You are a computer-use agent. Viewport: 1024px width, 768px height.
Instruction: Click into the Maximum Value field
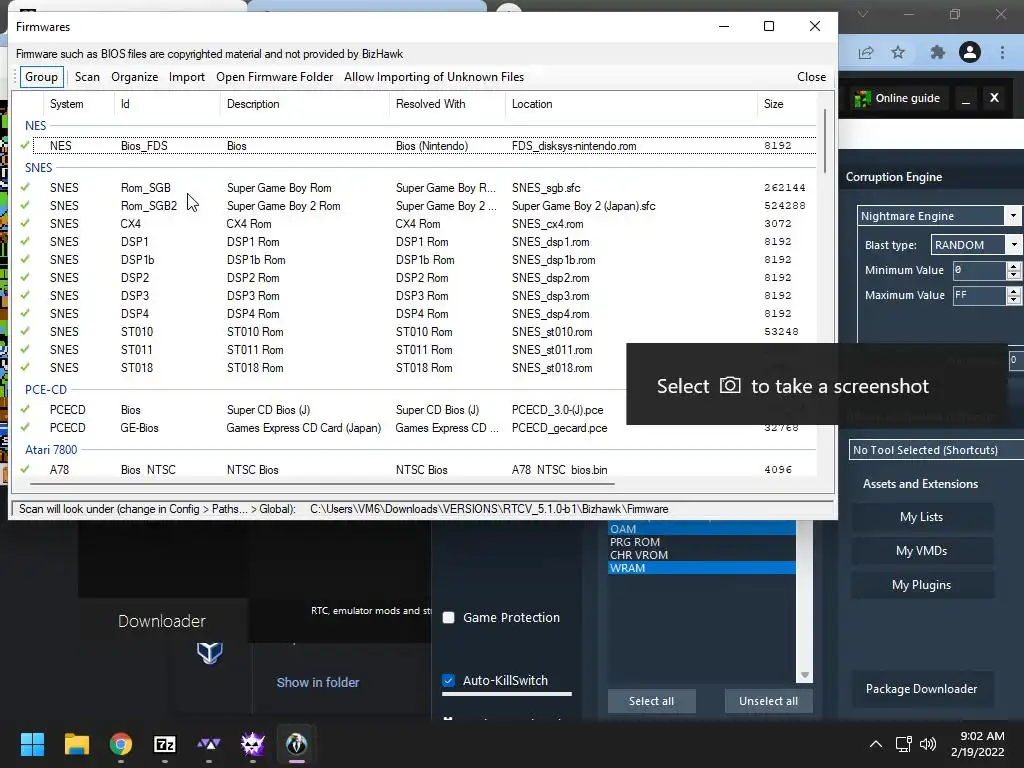click(978, 295)
